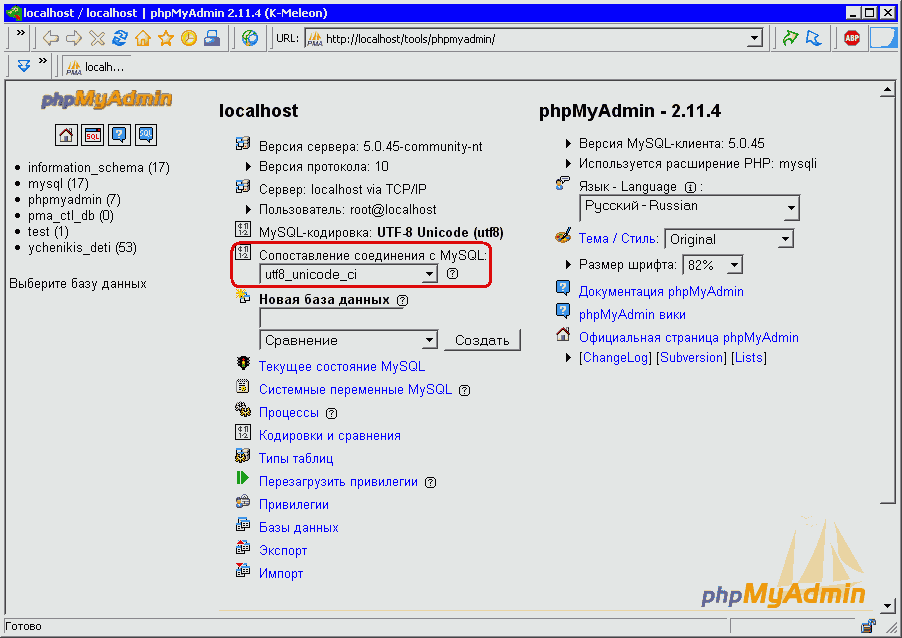902x638 pixels.
Task: Open history with the clock icon
Action: [189, 39]
